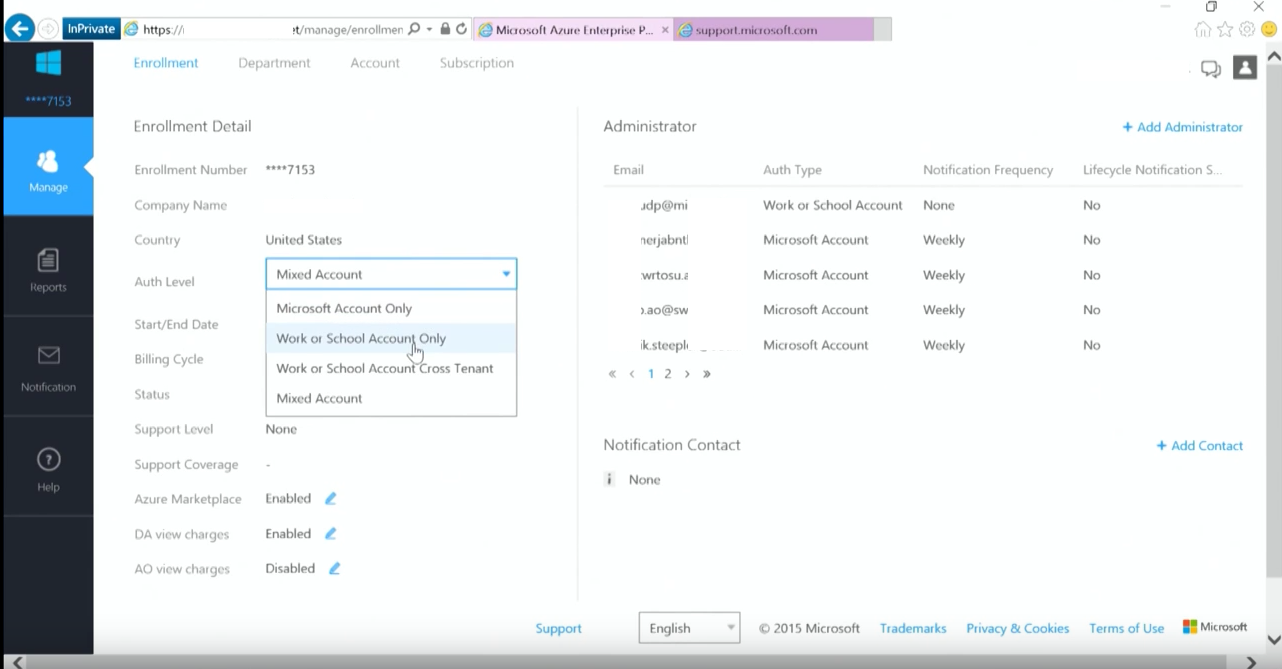Select Microsoft Account Only option
1282x669 pixels.
(x=391, y=308)
